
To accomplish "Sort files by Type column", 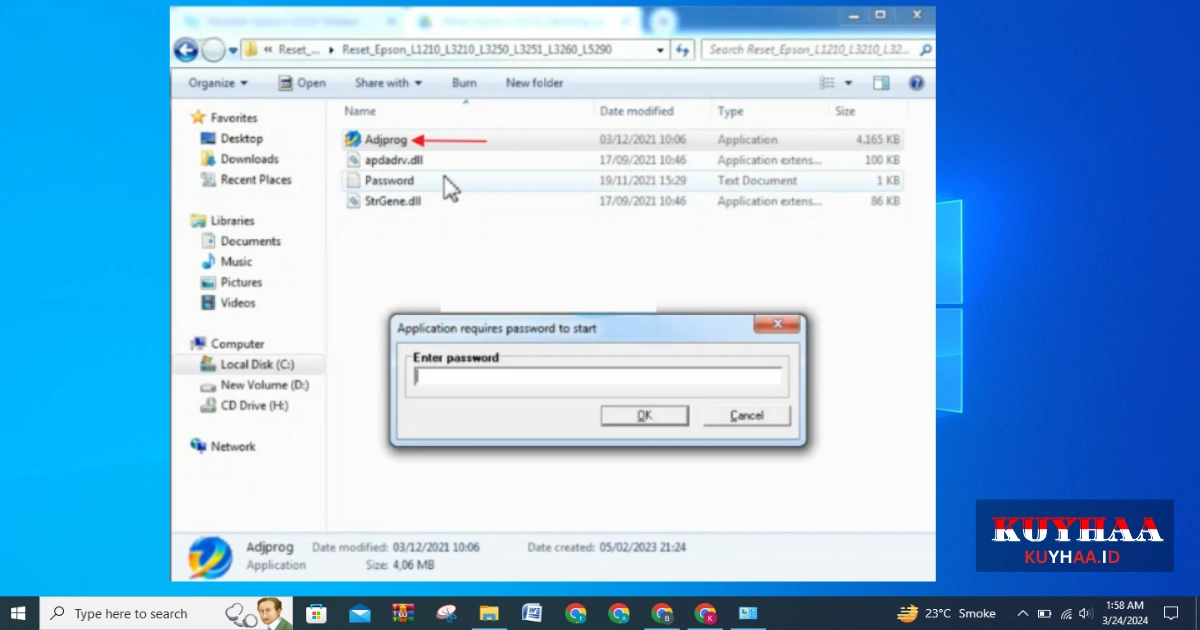I will (x=730, y=111).
